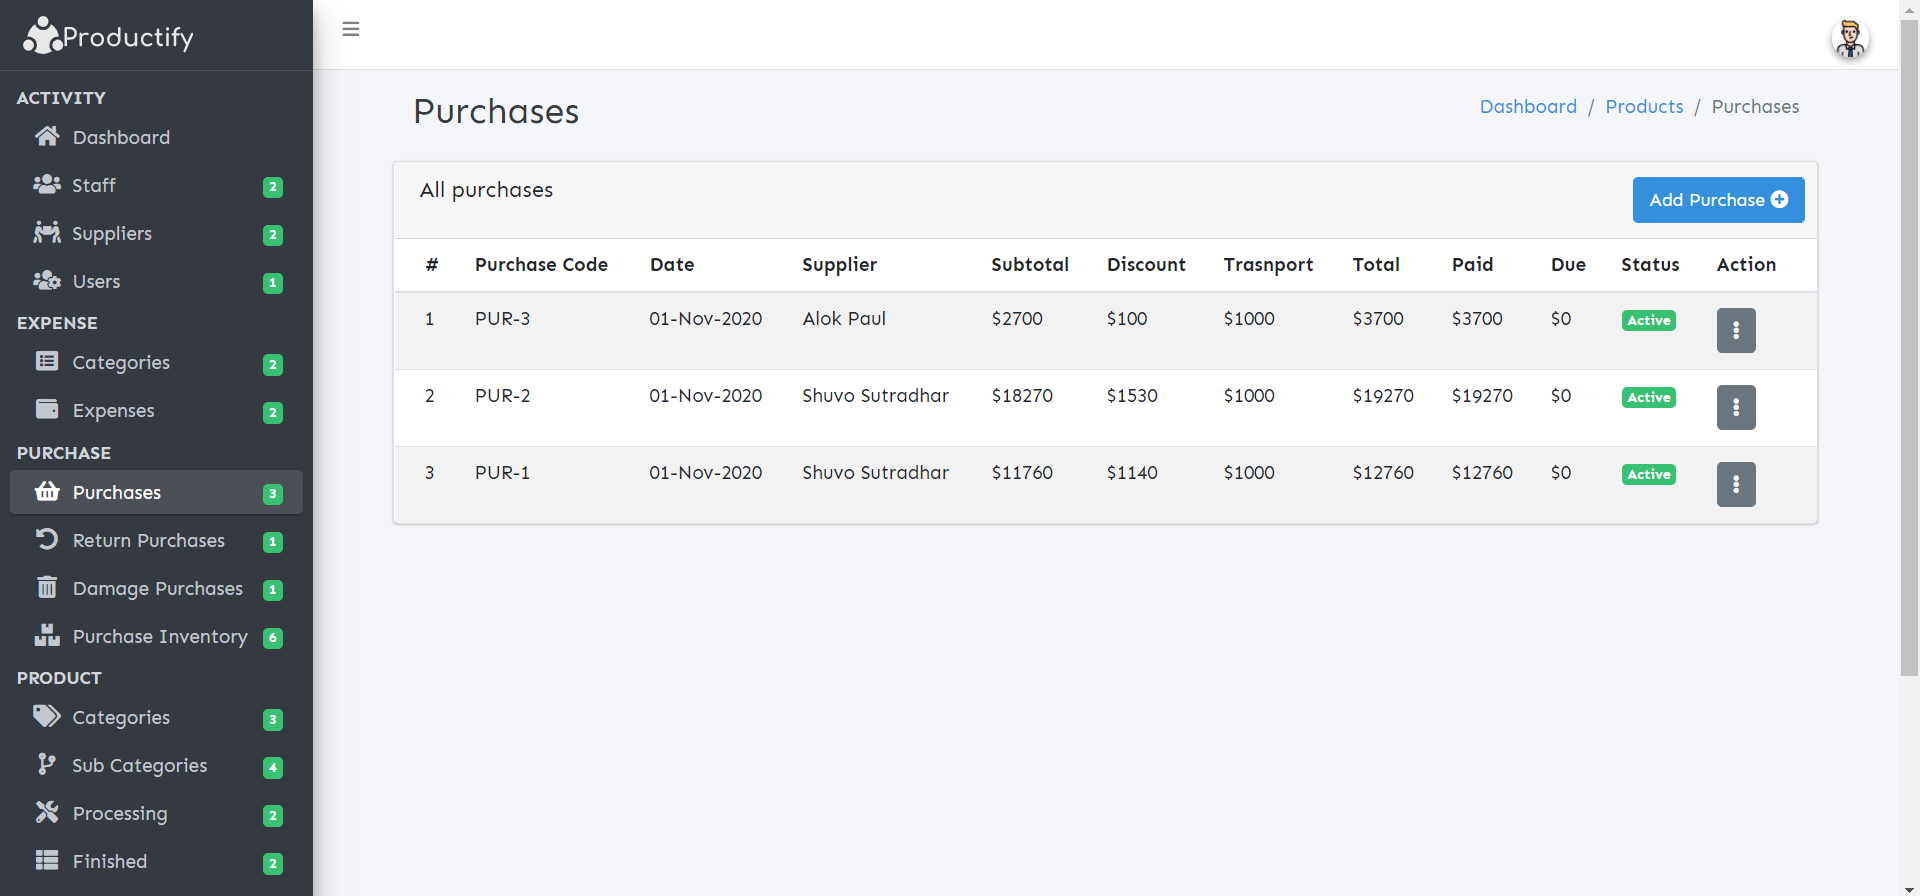Click the discount value $1140
Viewport: 1920px width, 896px height.
(1132, 472)
